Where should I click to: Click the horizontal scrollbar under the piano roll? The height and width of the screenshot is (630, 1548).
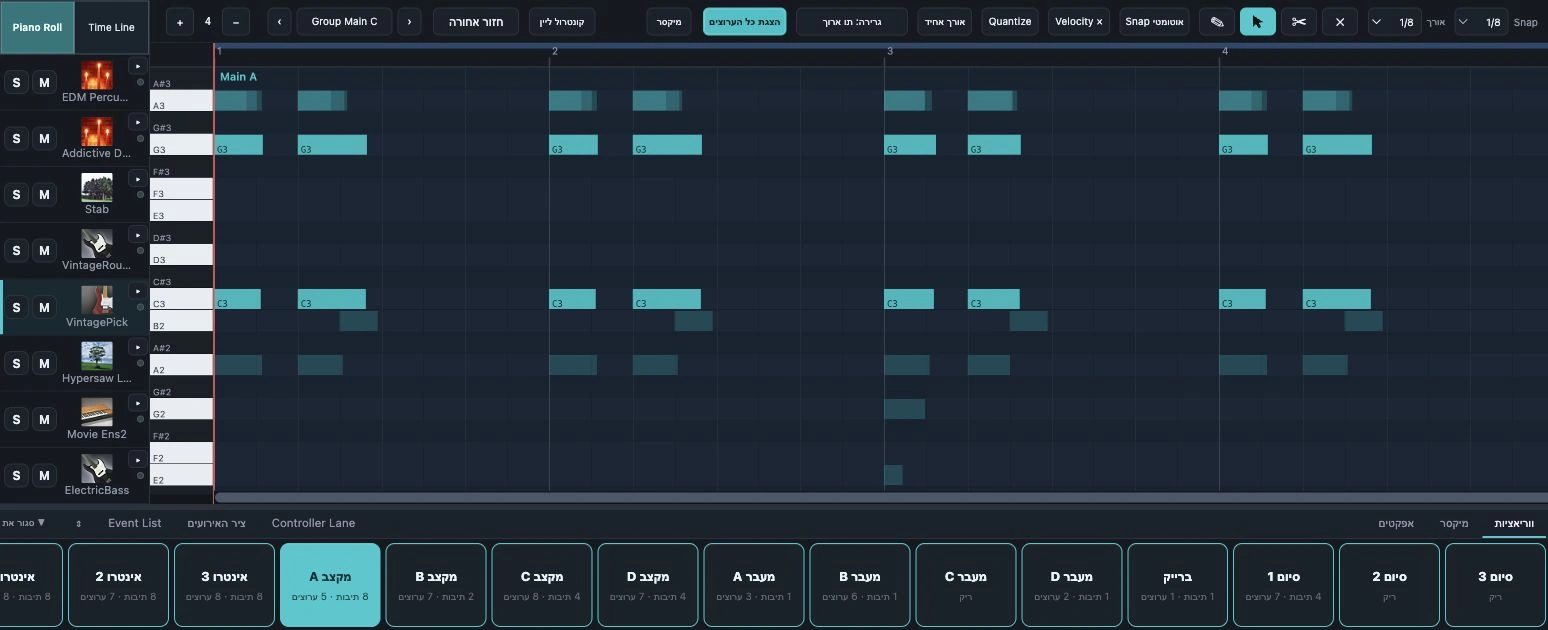tap(880, 497)
